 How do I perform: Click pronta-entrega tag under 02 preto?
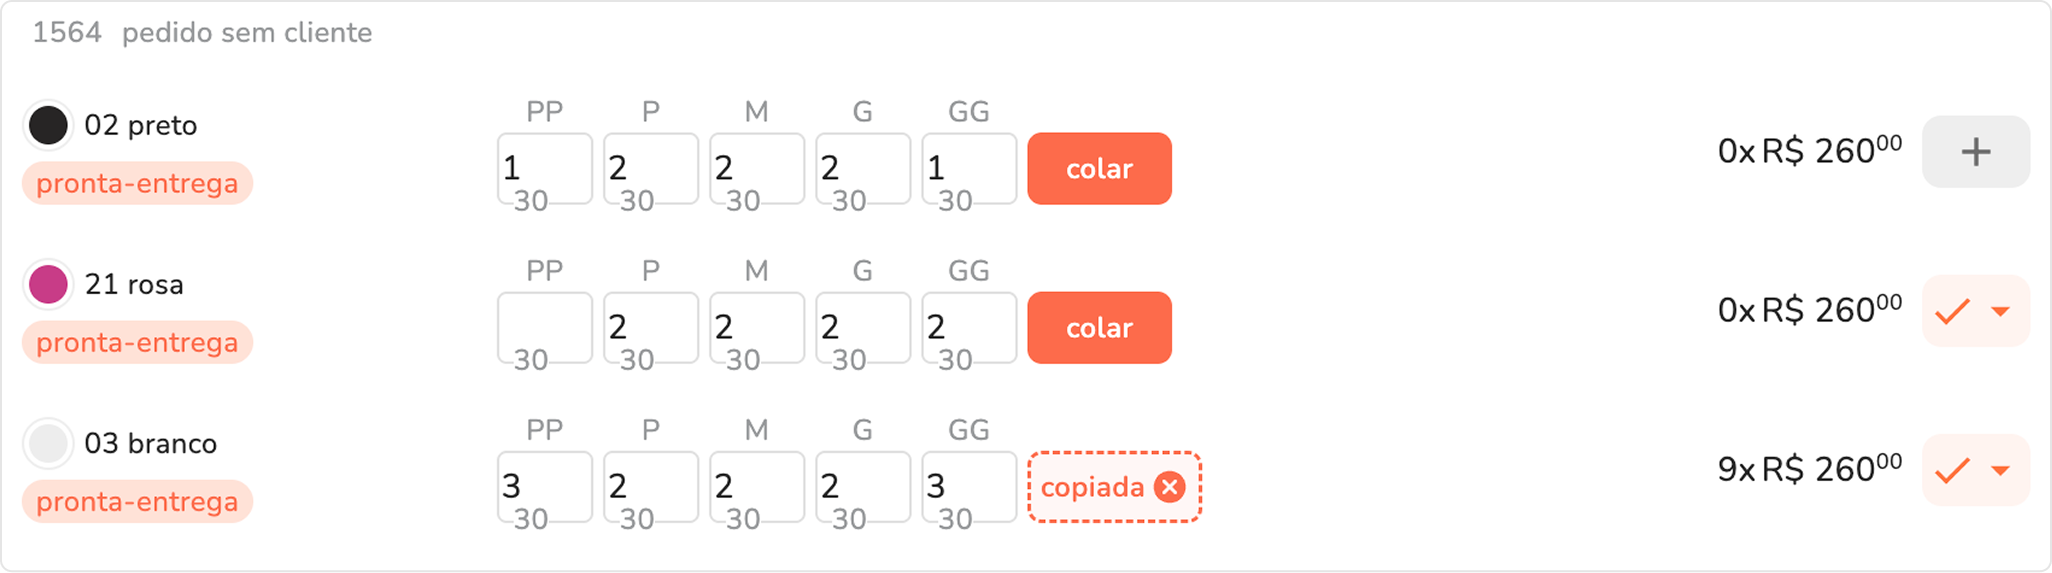(x=137, y=184)
